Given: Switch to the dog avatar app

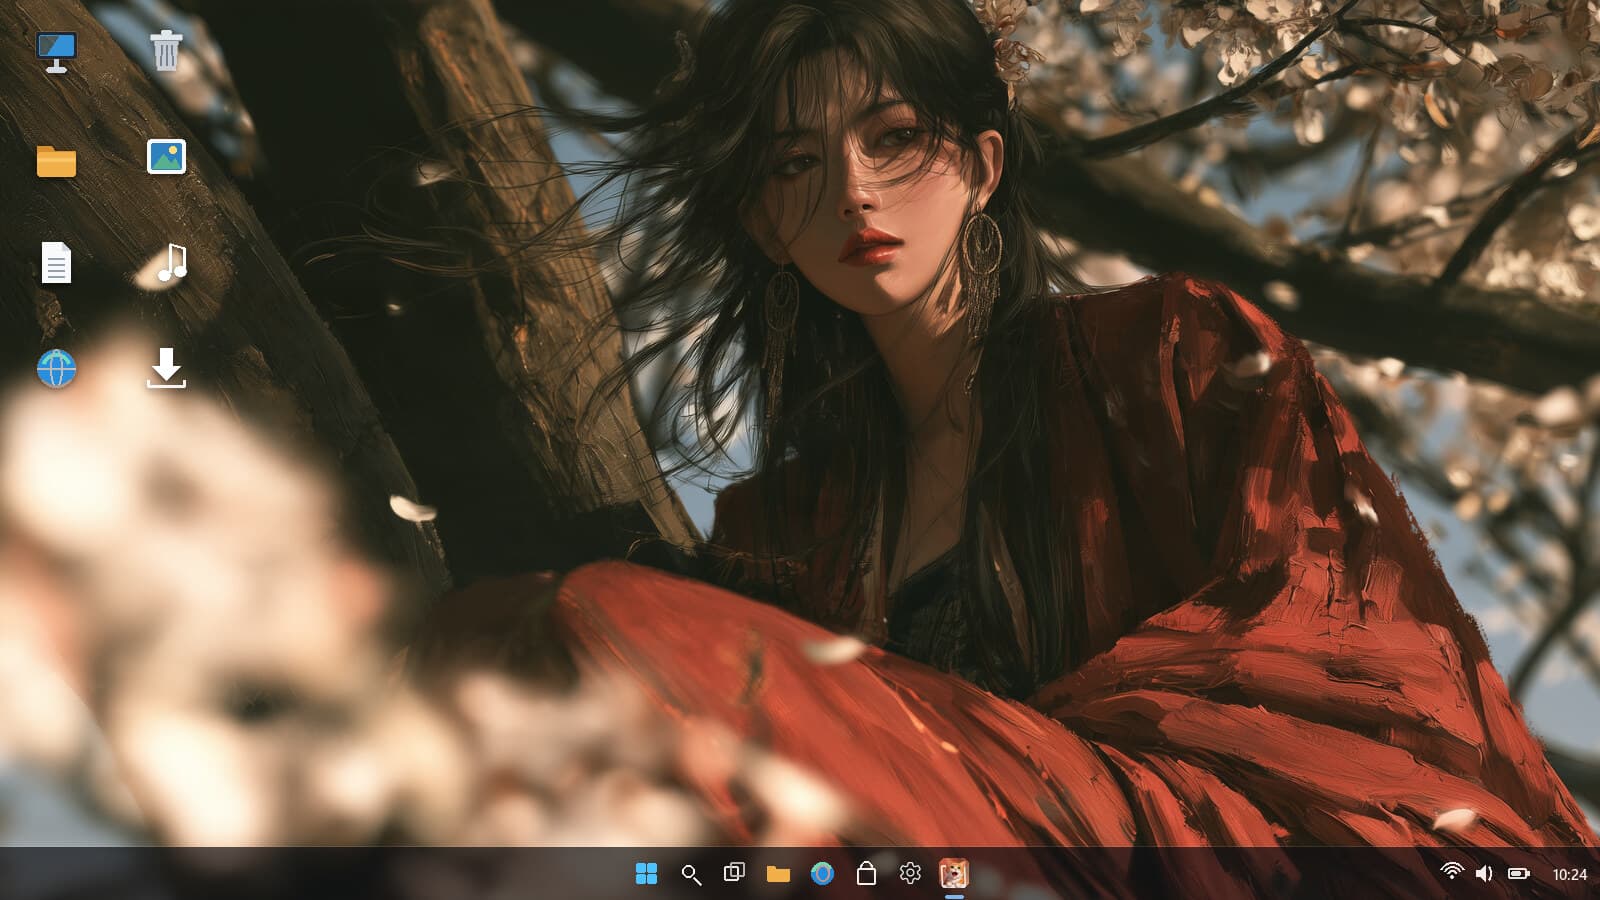Looking at the screenshot, I should coord(954,874).
